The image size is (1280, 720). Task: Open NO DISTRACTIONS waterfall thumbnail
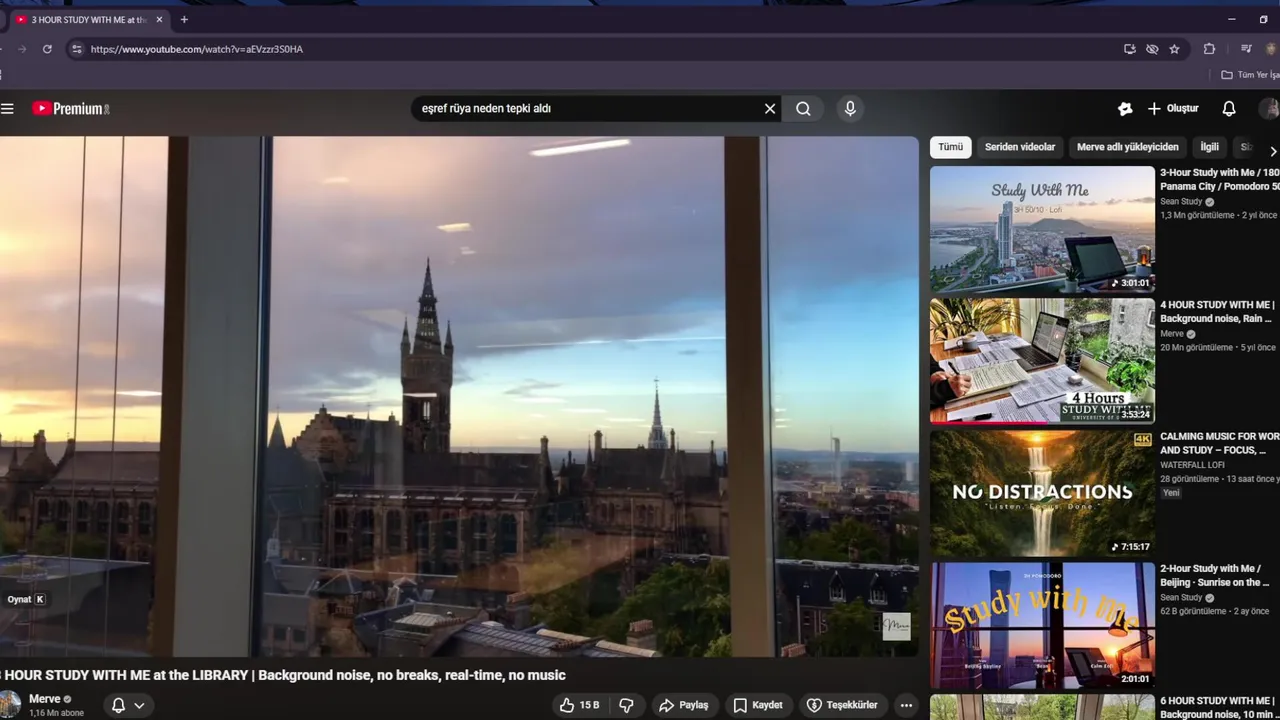point(1042,493)
